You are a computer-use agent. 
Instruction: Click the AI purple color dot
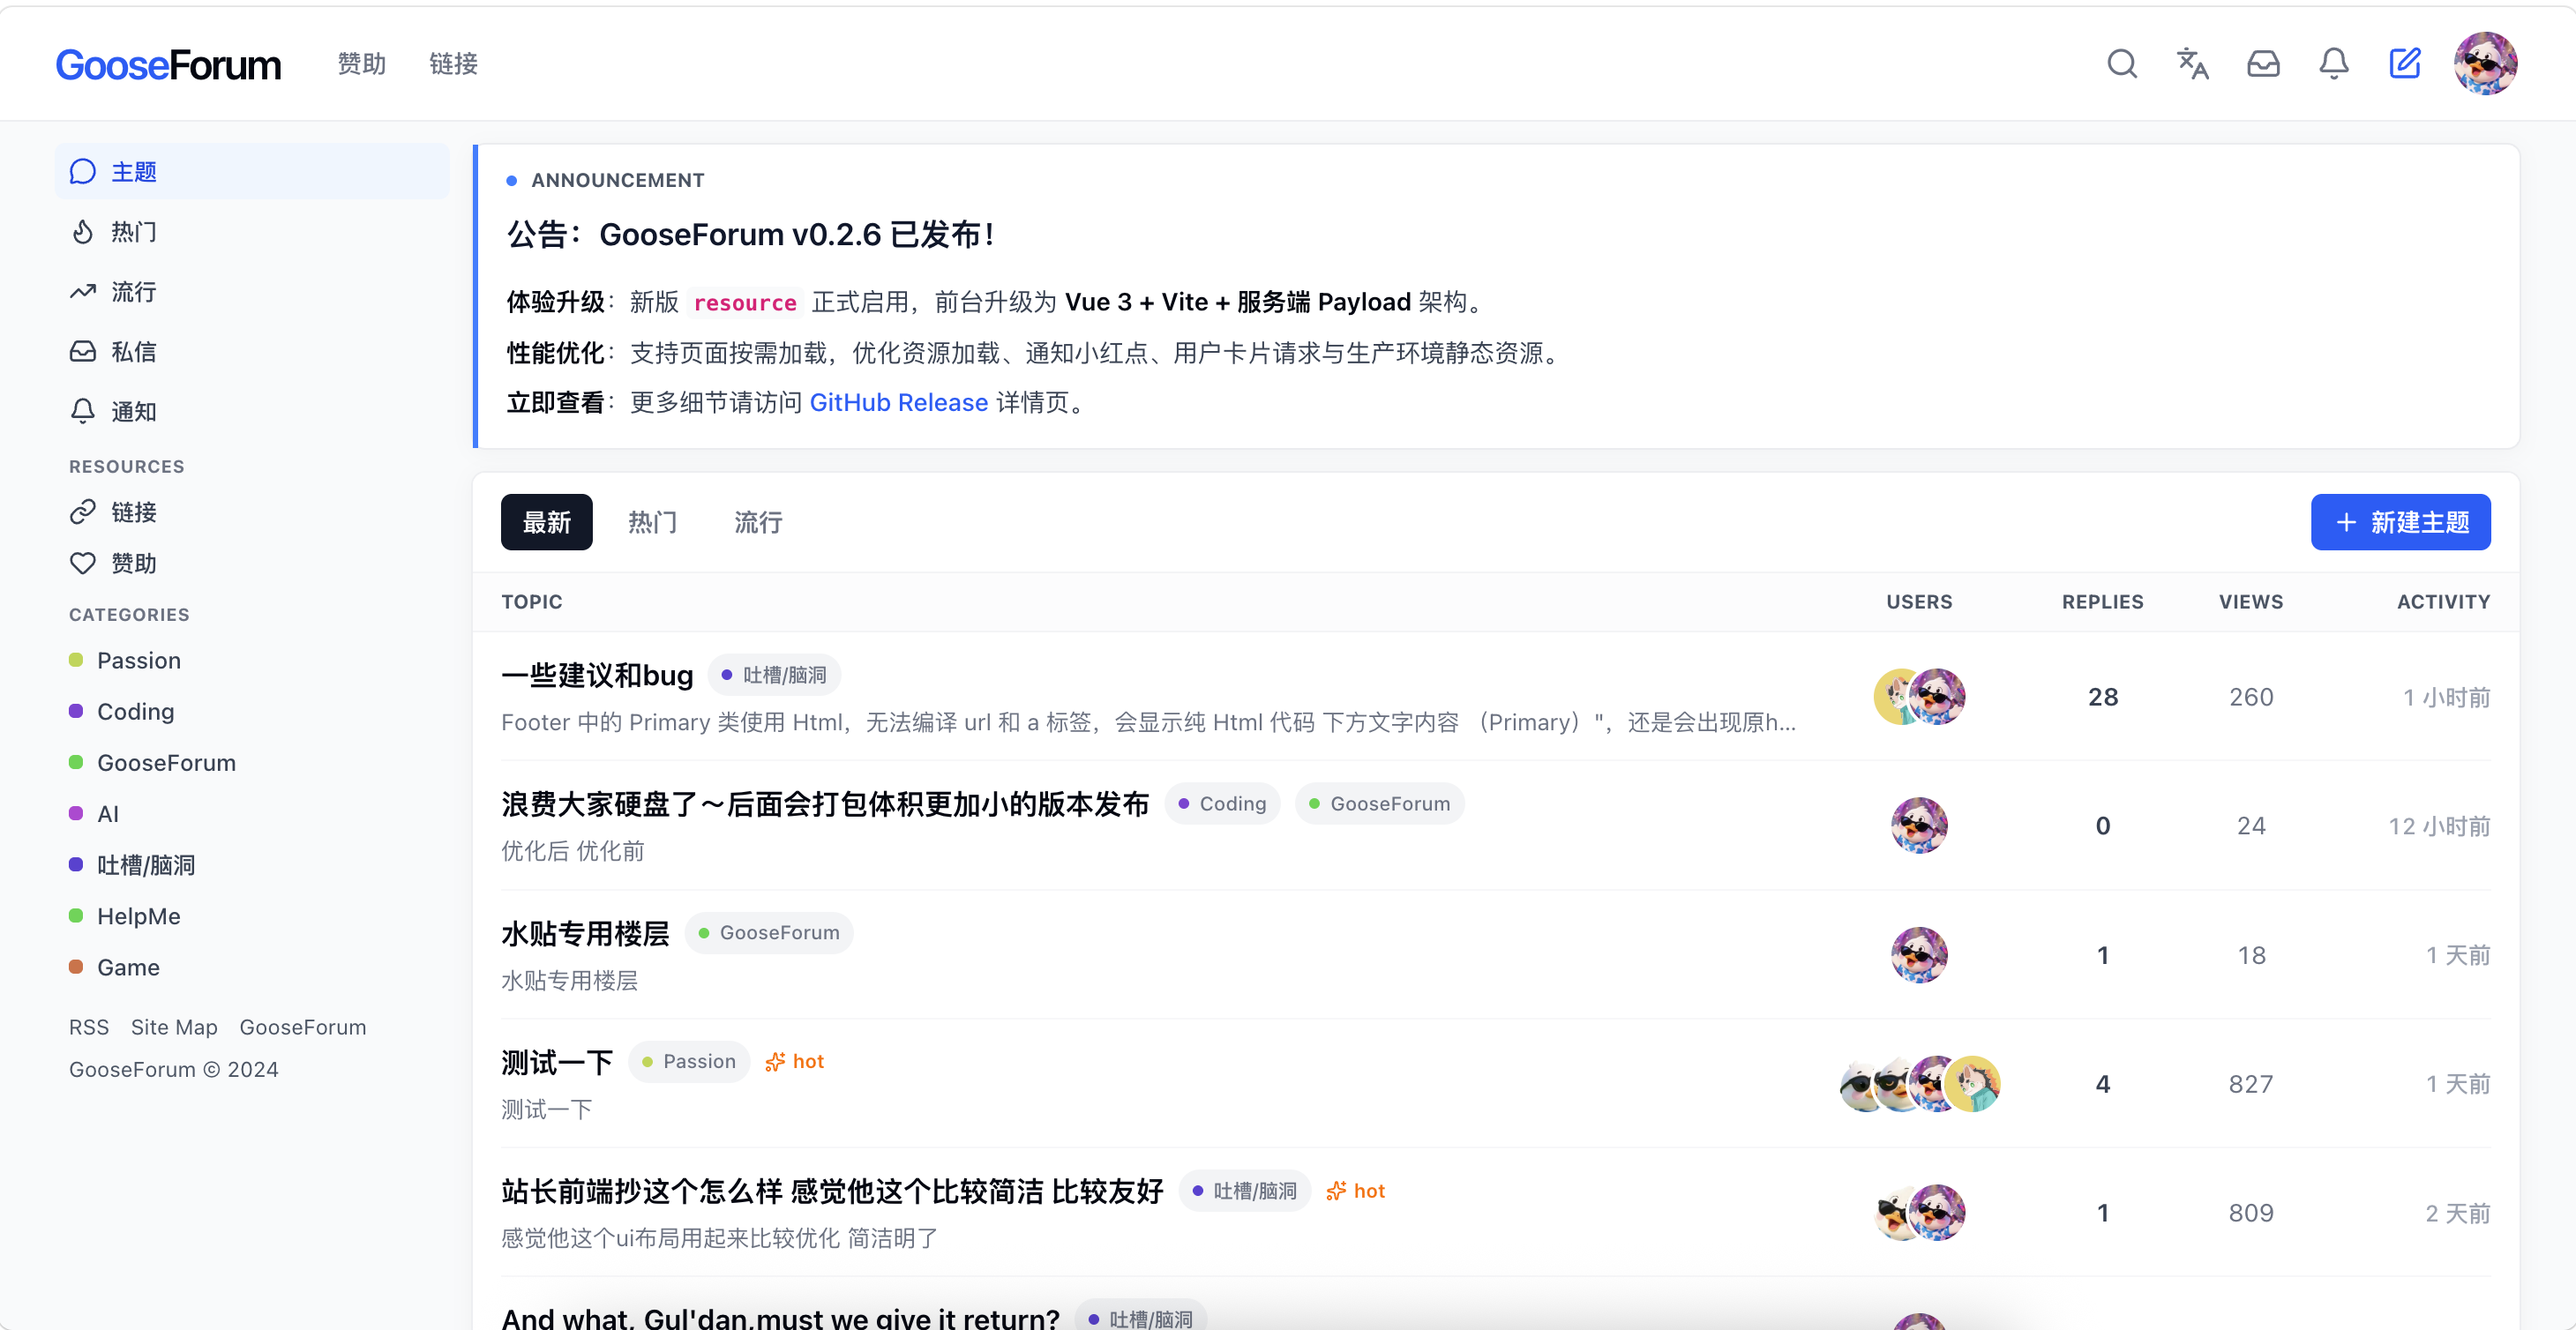click(76, 813)
